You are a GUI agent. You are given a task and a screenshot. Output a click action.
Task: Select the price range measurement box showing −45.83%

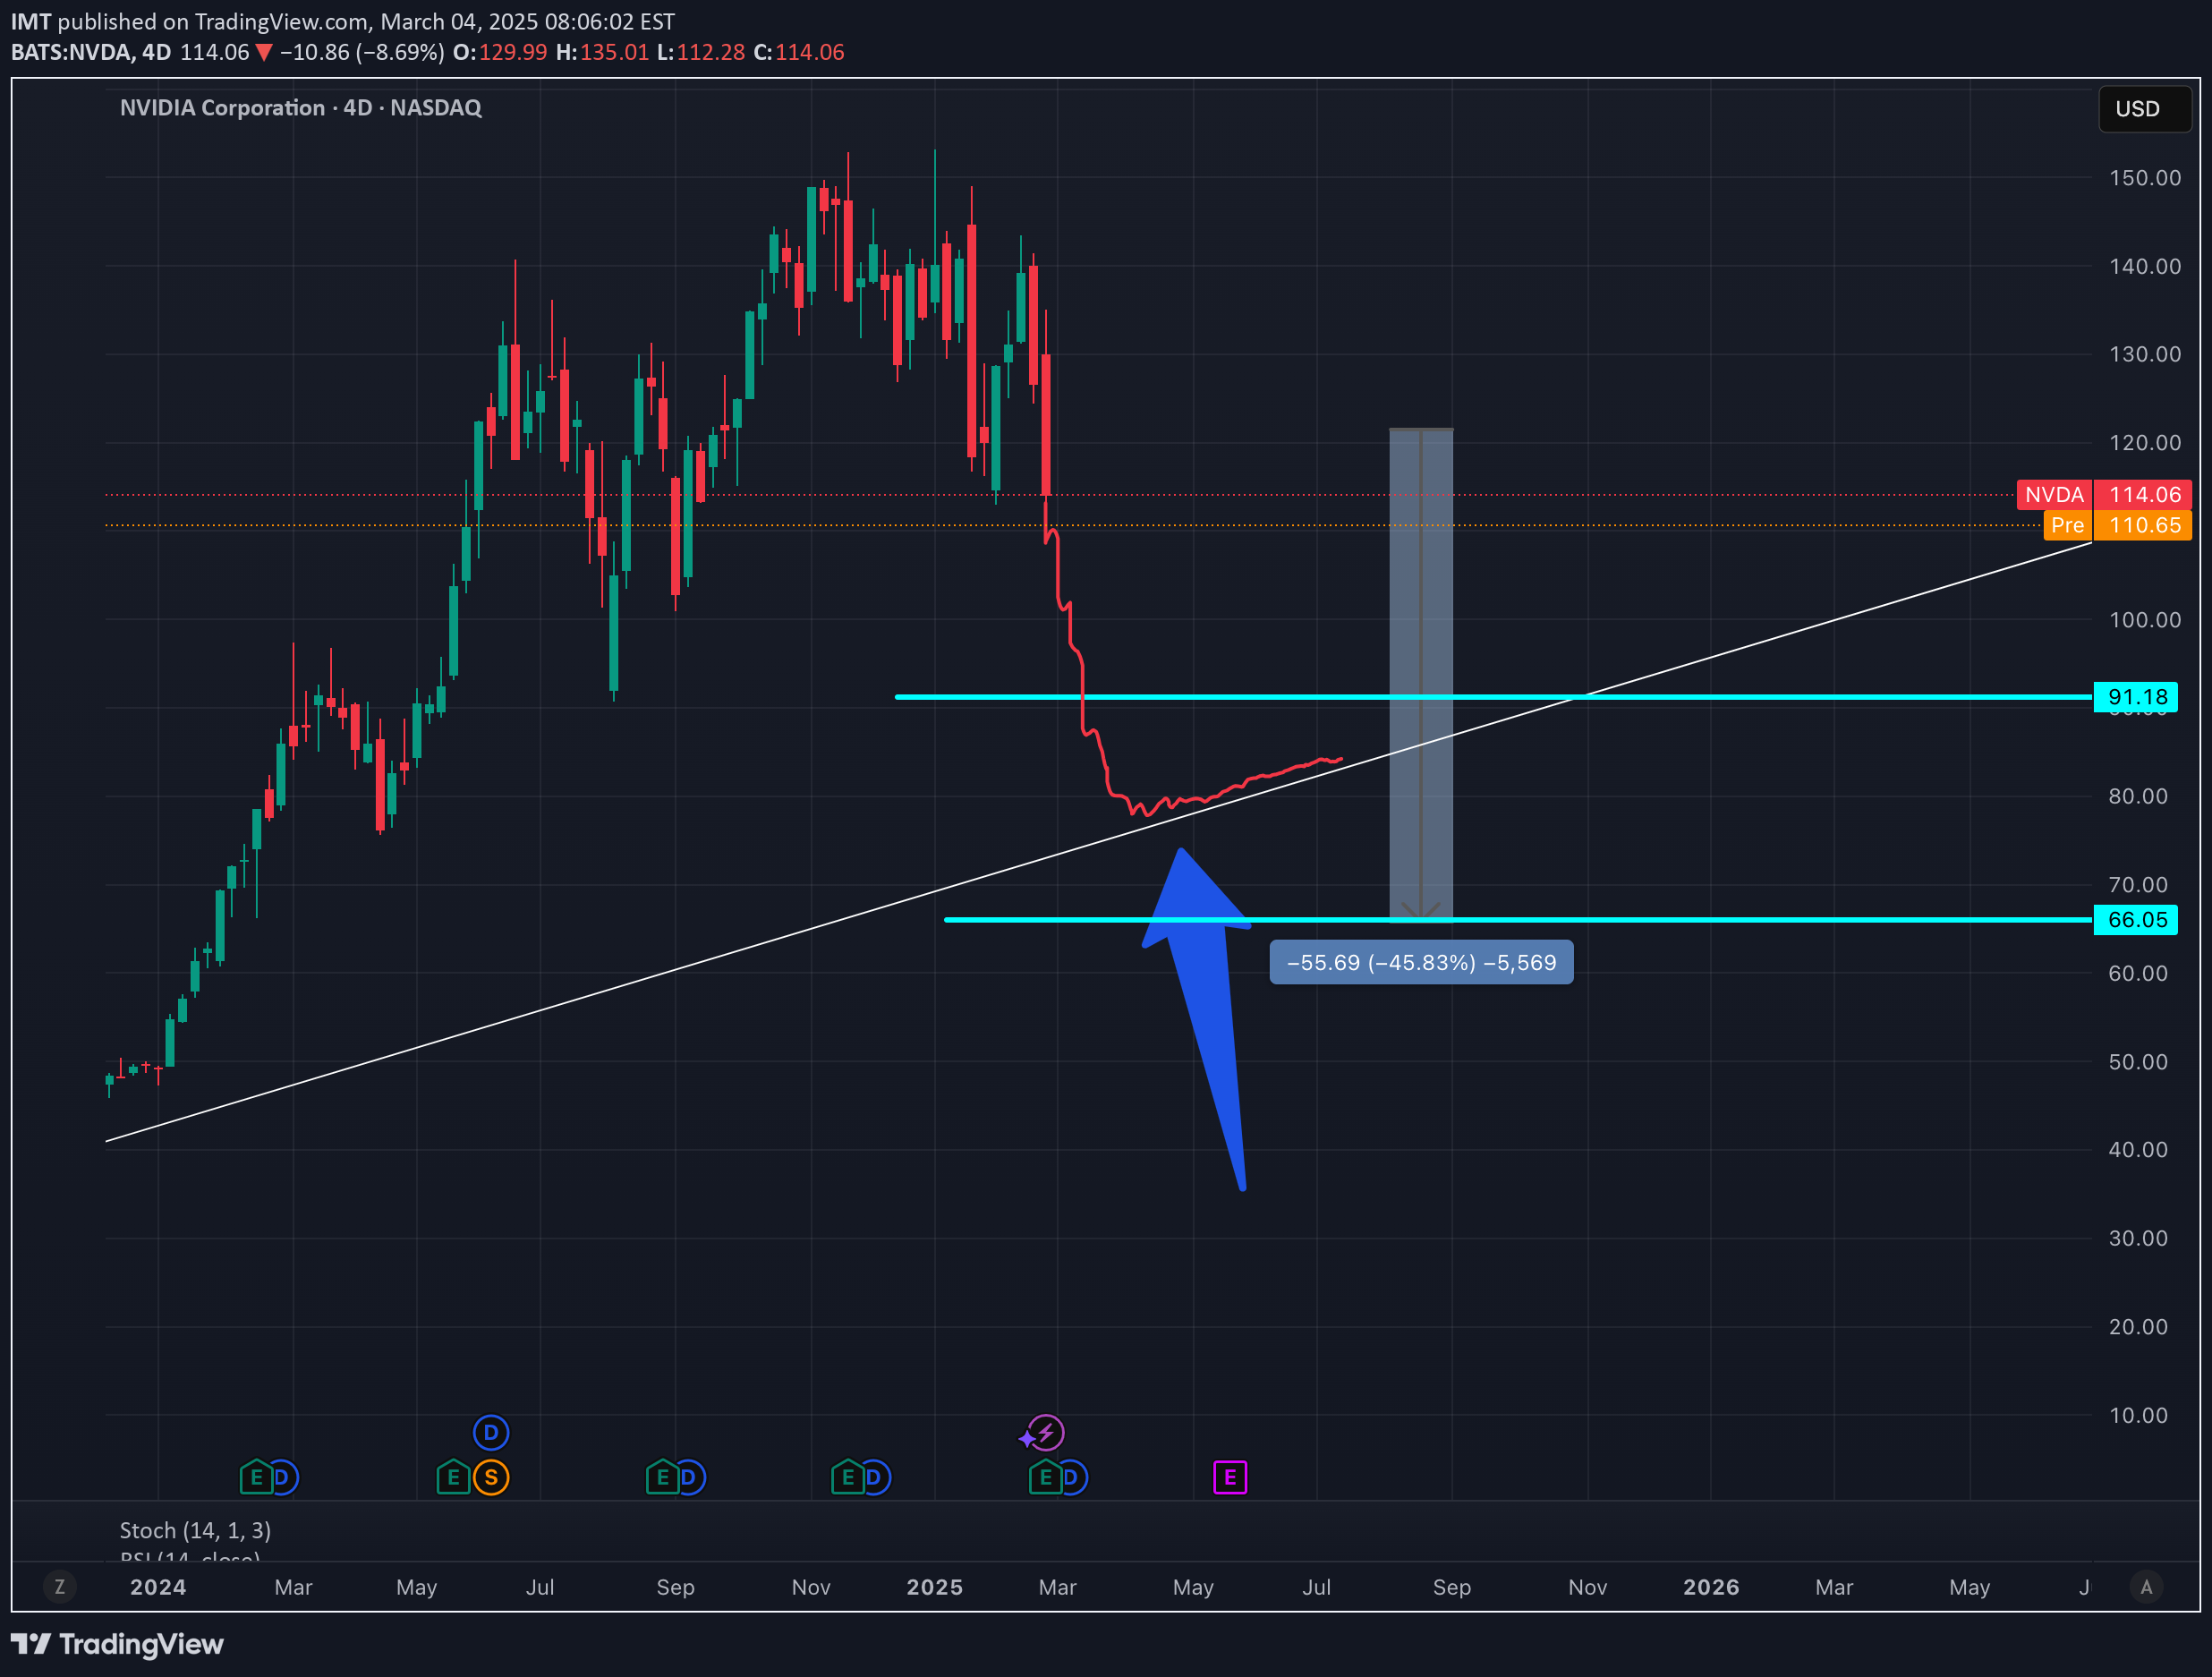tap(1421, 962)
